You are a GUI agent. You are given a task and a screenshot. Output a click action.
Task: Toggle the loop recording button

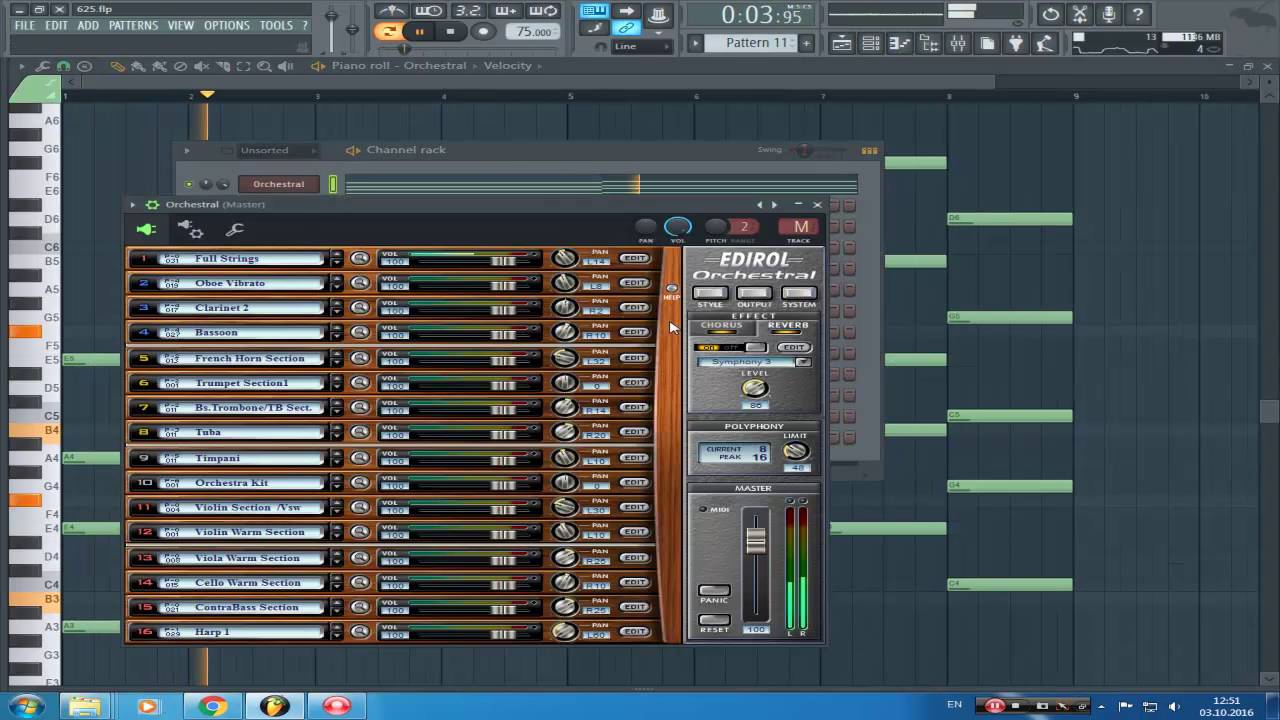[x=543, y=11]
